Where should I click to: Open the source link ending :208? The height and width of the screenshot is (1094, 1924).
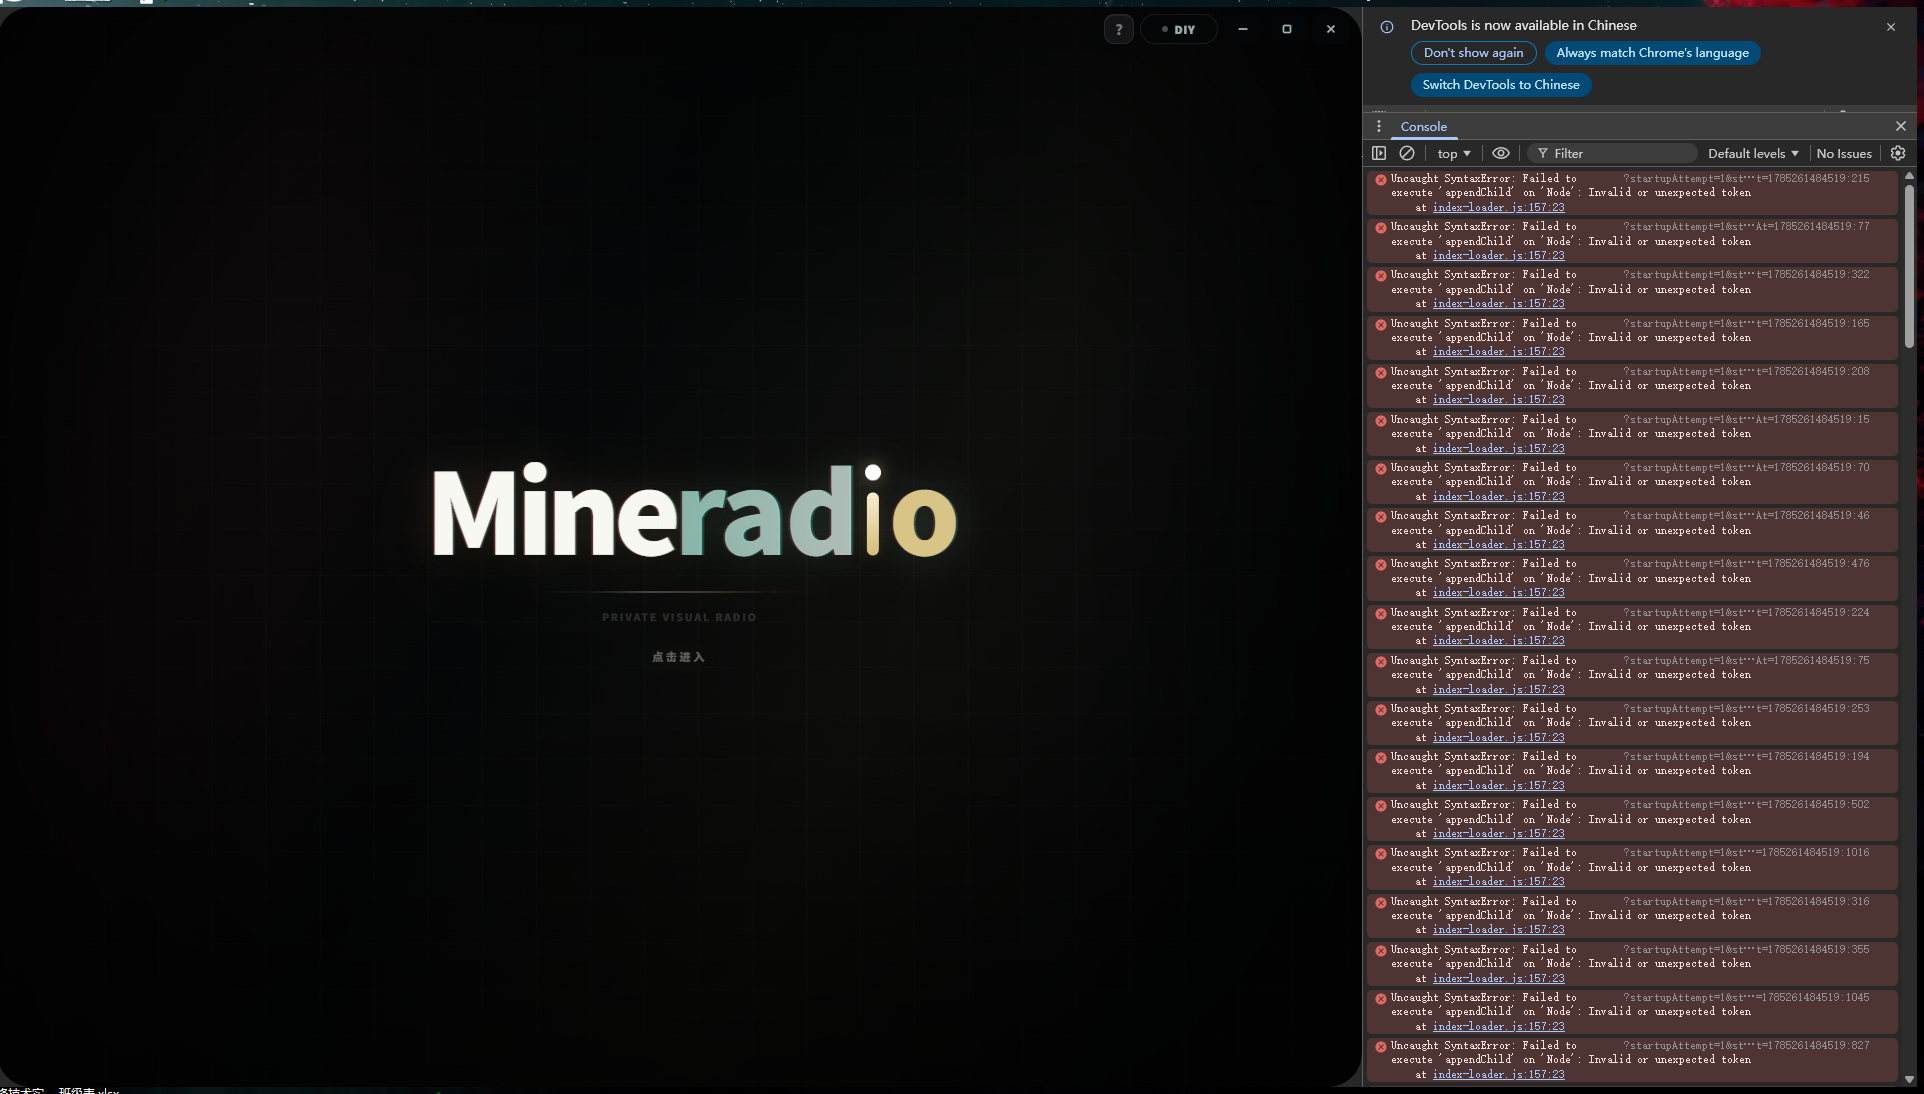[x=1746, y=372]
